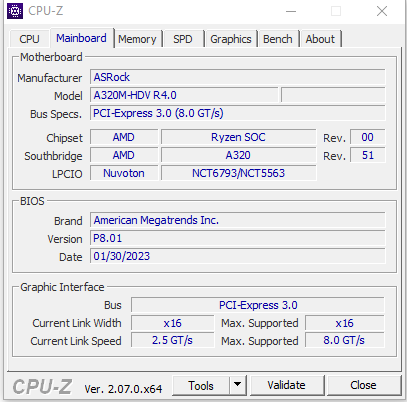Viewport: 407px width, 402px height.
Task: Open the About tab
Action: tap(320, 39)
